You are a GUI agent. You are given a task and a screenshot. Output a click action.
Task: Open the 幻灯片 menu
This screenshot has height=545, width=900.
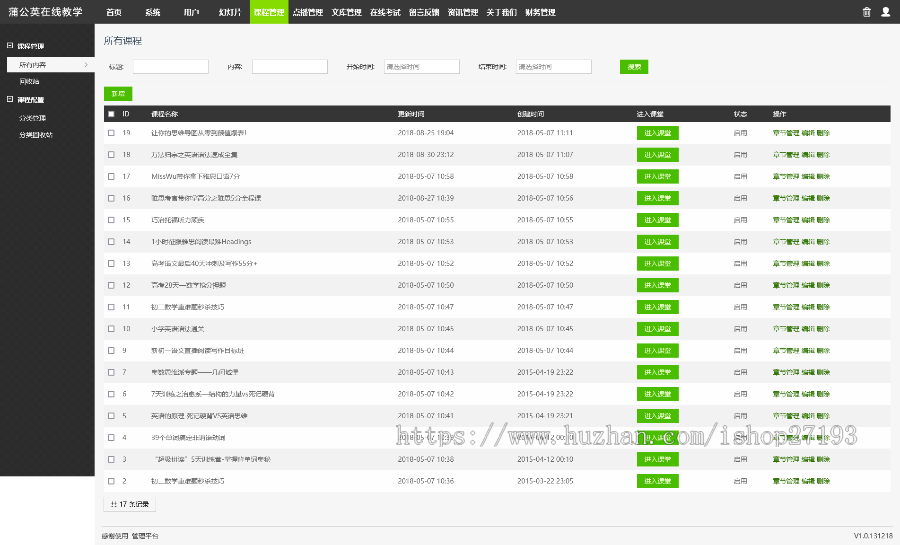(x=230, y=12)
